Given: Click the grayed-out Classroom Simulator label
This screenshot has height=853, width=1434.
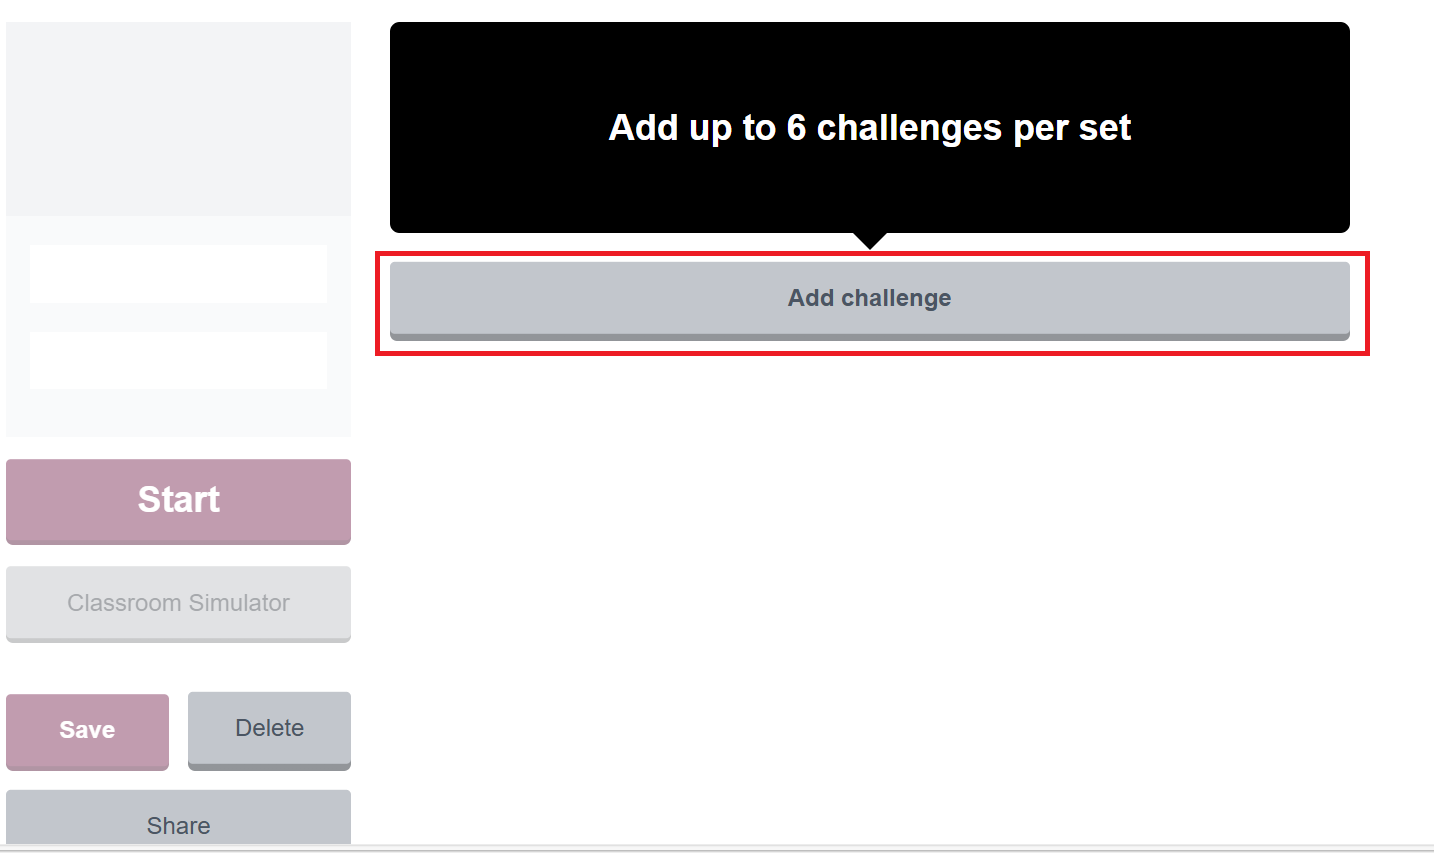Looking at the screenshot, I should click(178, 603).
